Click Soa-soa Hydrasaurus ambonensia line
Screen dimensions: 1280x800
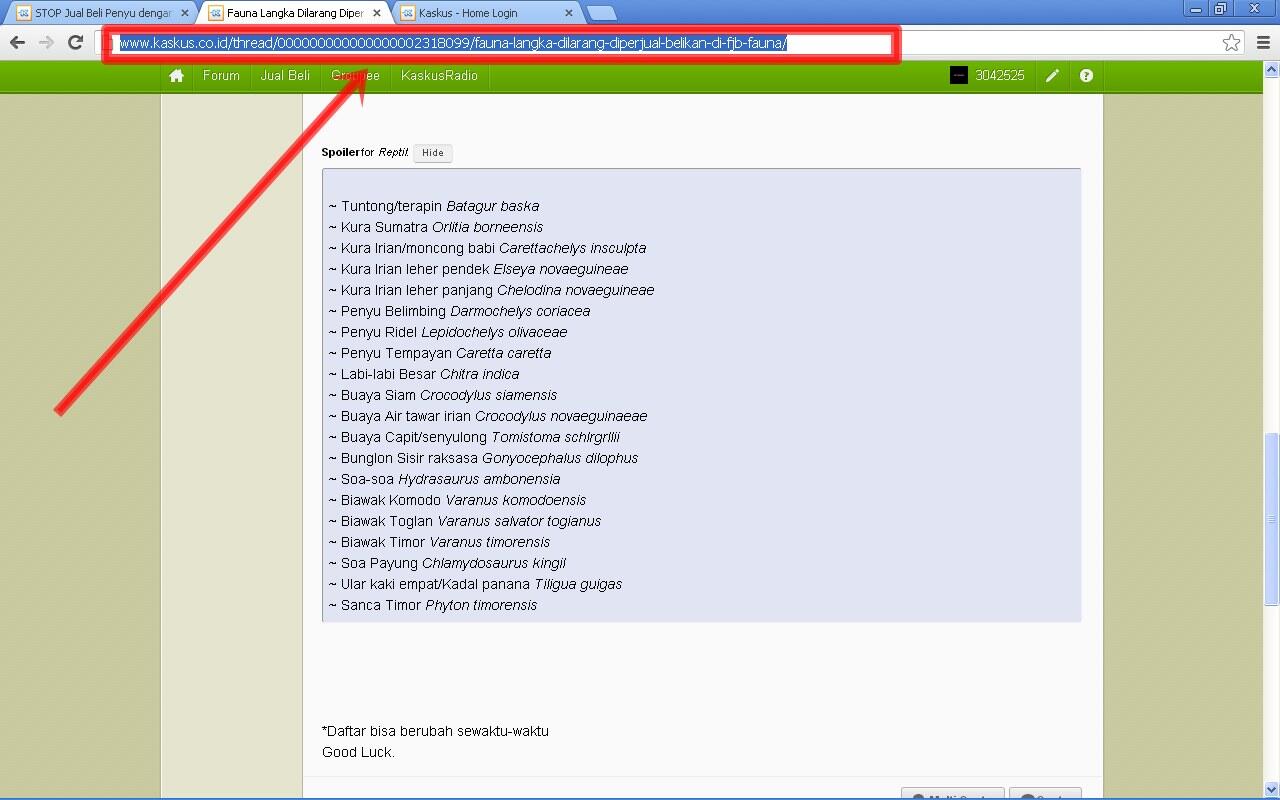(x=444, y=479)
